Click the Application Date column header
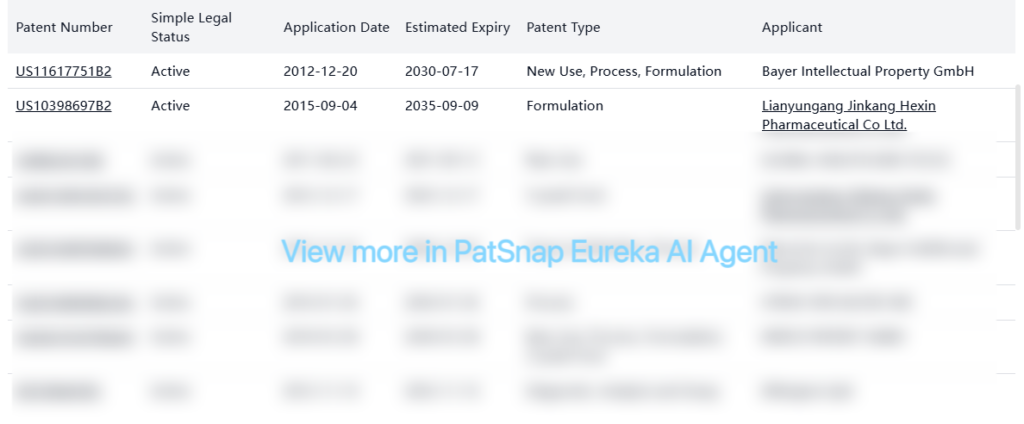1024x424 pixels. tap(336, 28)
